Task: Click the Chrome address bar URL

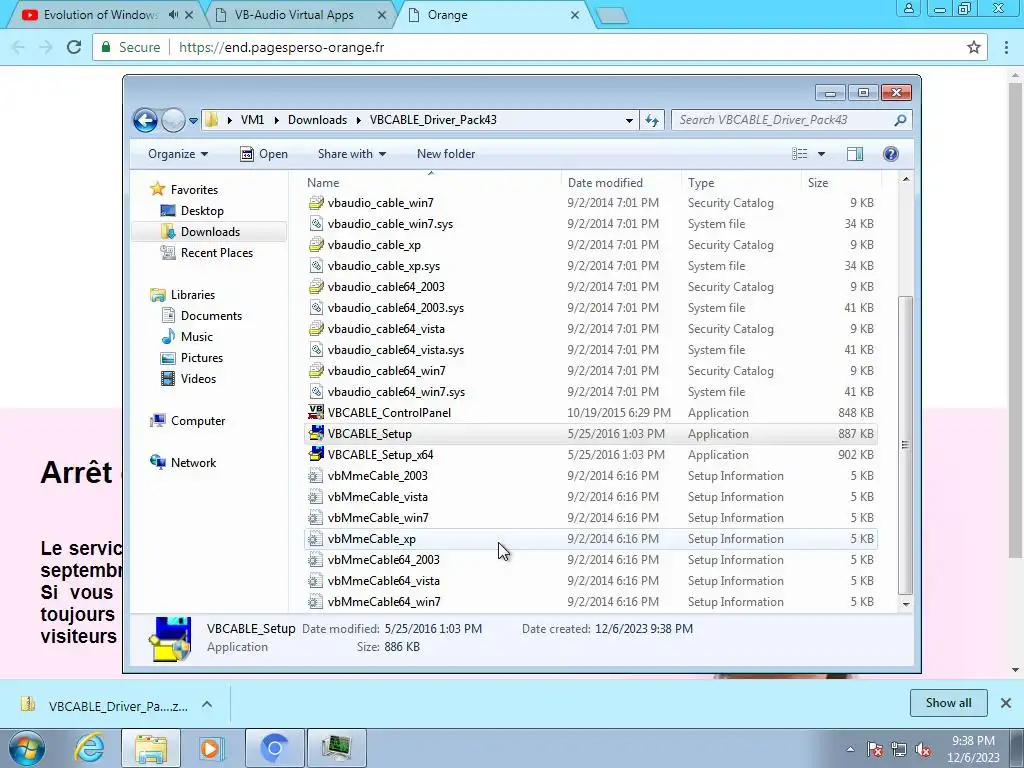Action: (x=281, y=47)
